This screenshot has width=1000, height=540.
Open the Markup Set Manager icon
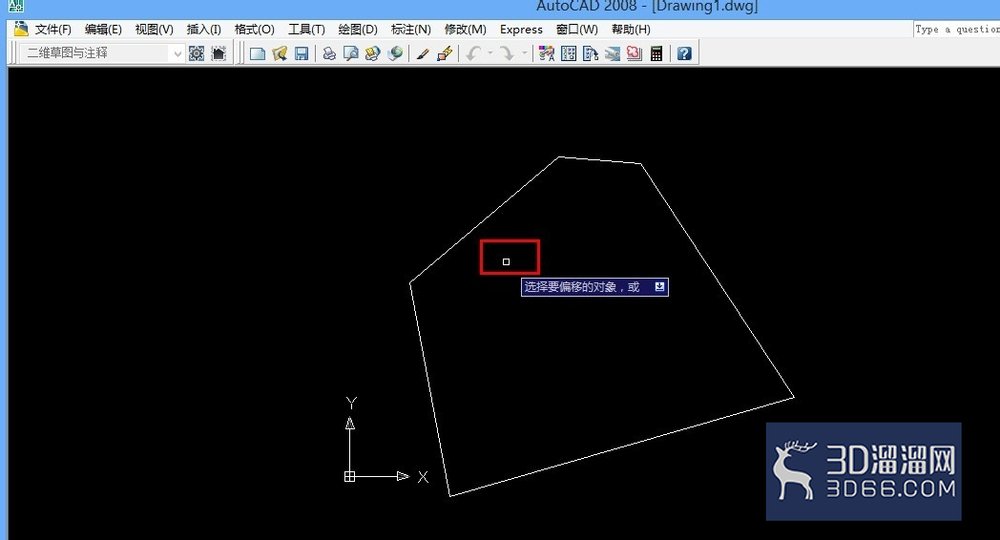[634, 54]
